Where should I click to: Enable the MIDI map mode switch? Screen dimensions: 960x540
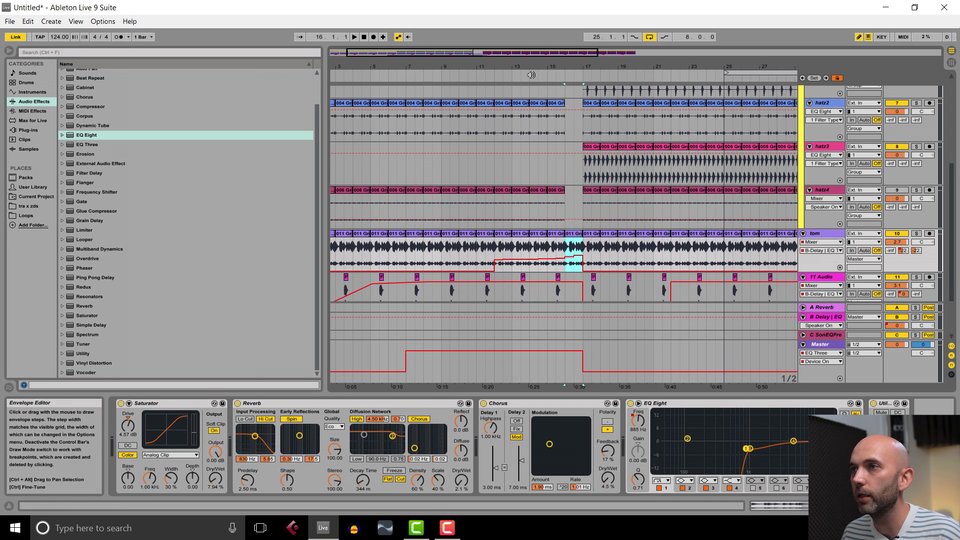point(903,37)
